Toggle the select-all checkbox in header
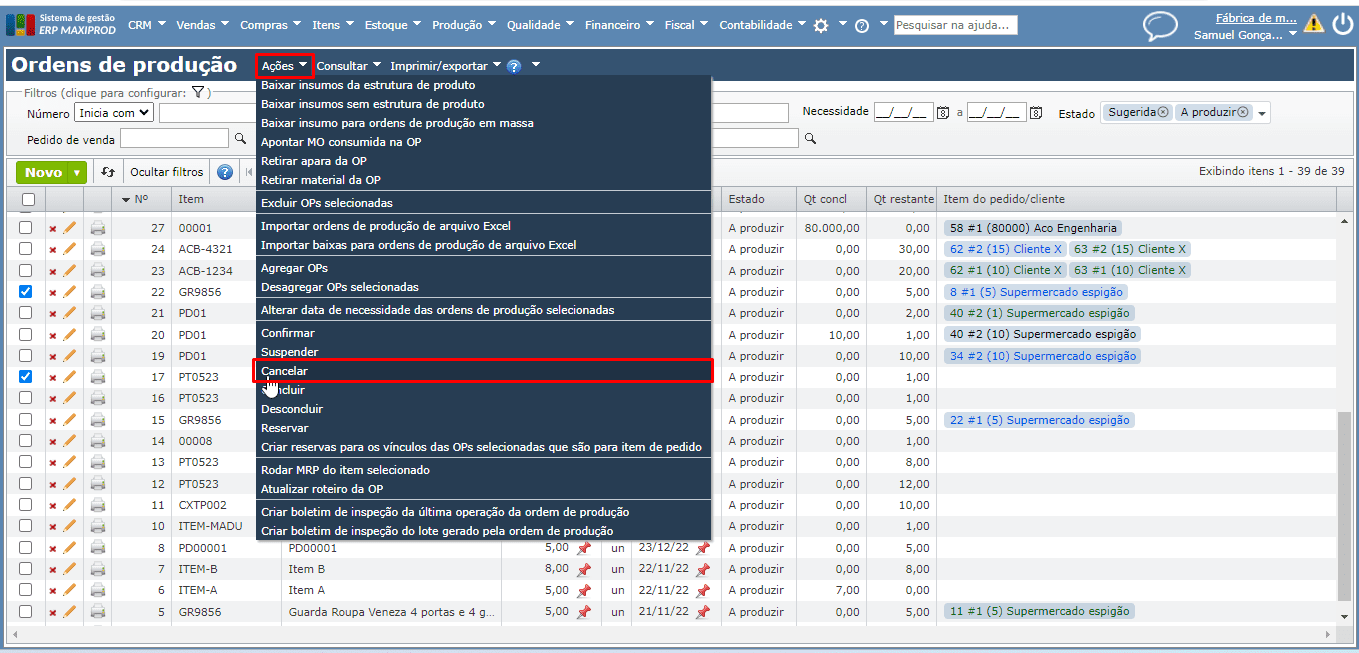The image size is (1359, 653). point(28,200)
